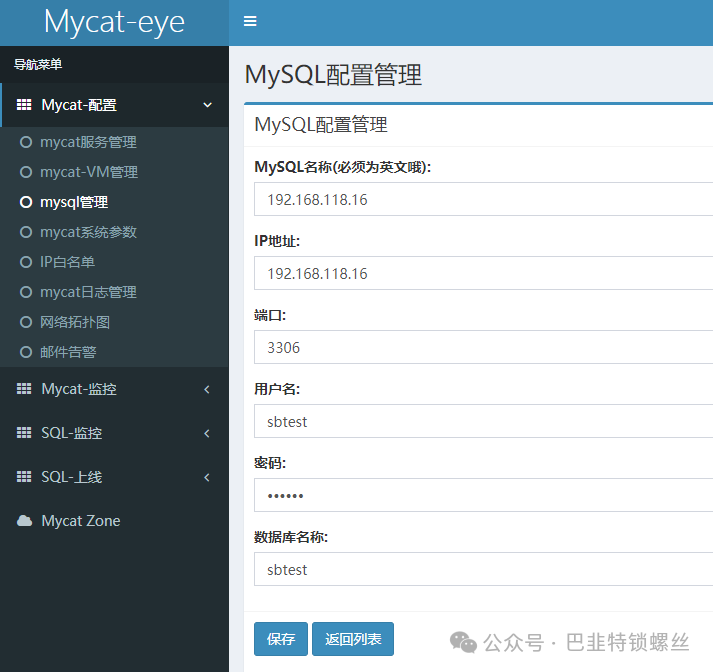Collapse the Mycat-配置 menu chevron
The height and width of the screenshot is (672, 713).
[207, 105]
